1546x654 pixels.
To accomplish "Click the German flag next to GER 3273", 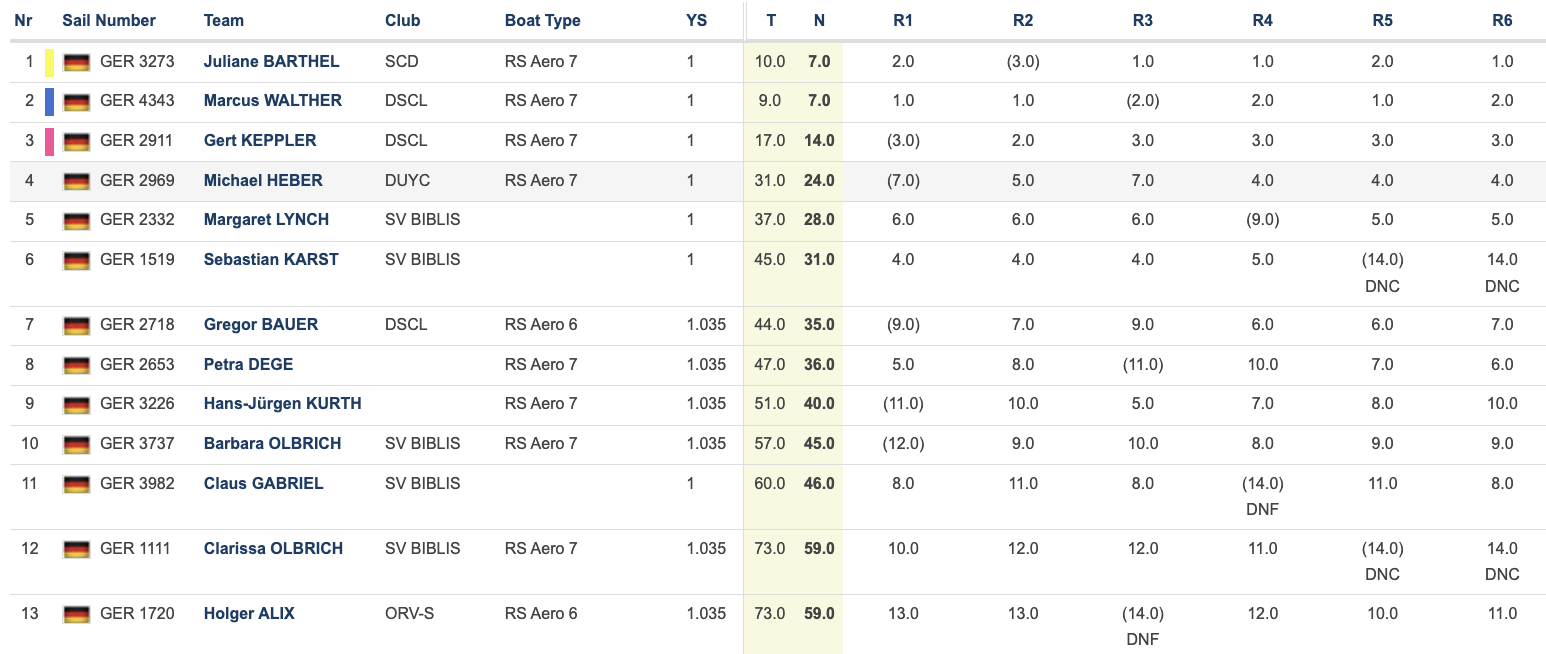I will 76,62.
